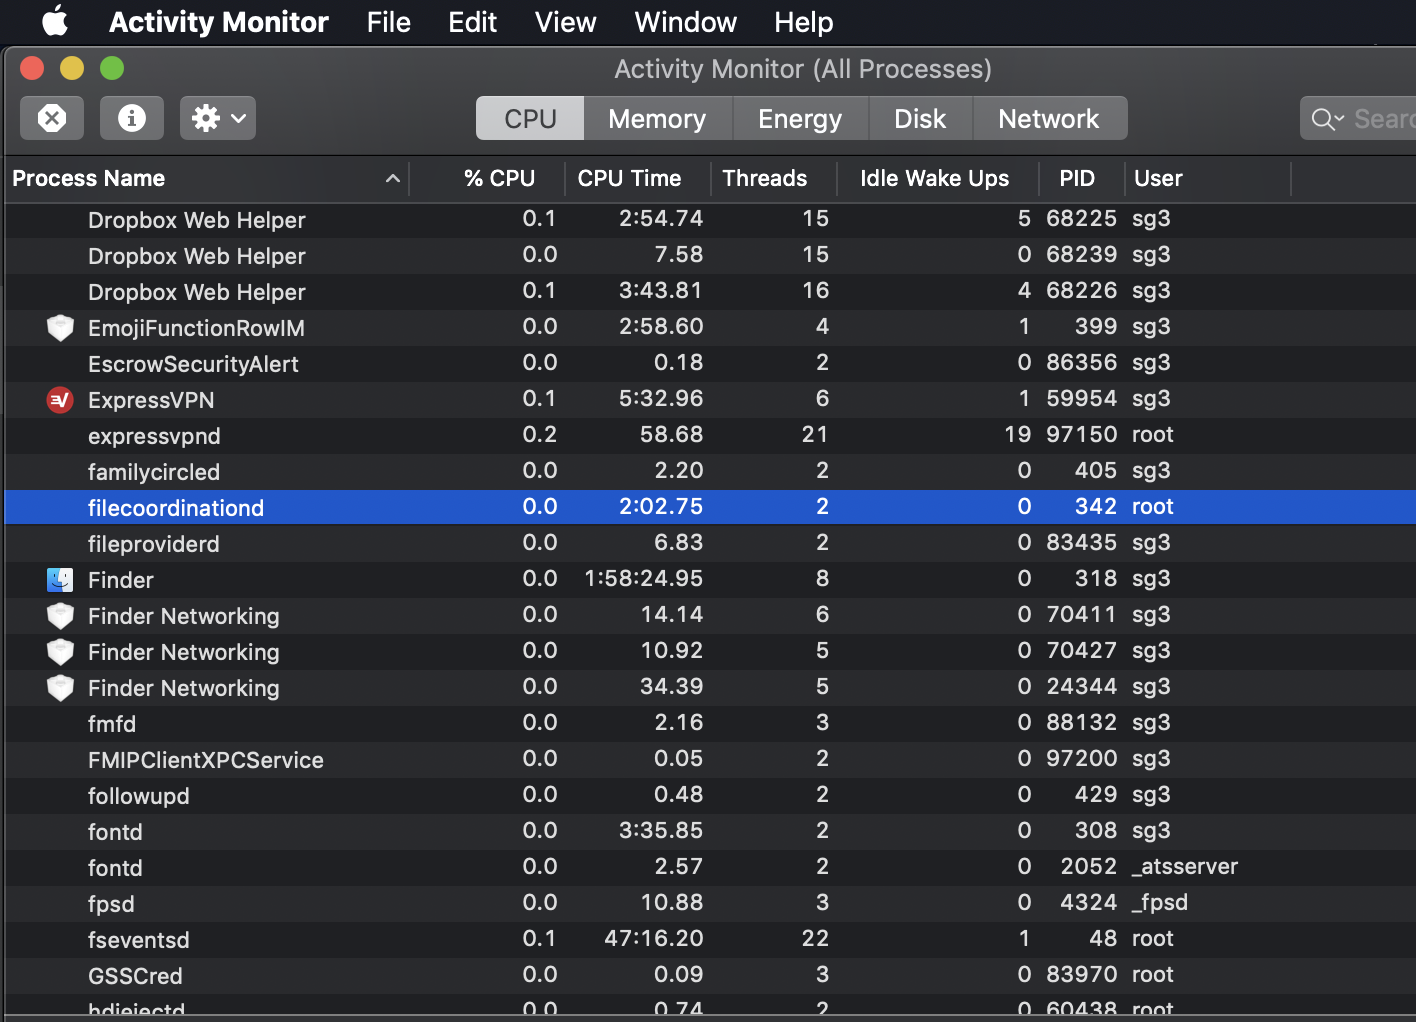This screenshot has height=1022, width=1416.
Task: Click the shield icon of PID 24344
Action: point(60,688)
